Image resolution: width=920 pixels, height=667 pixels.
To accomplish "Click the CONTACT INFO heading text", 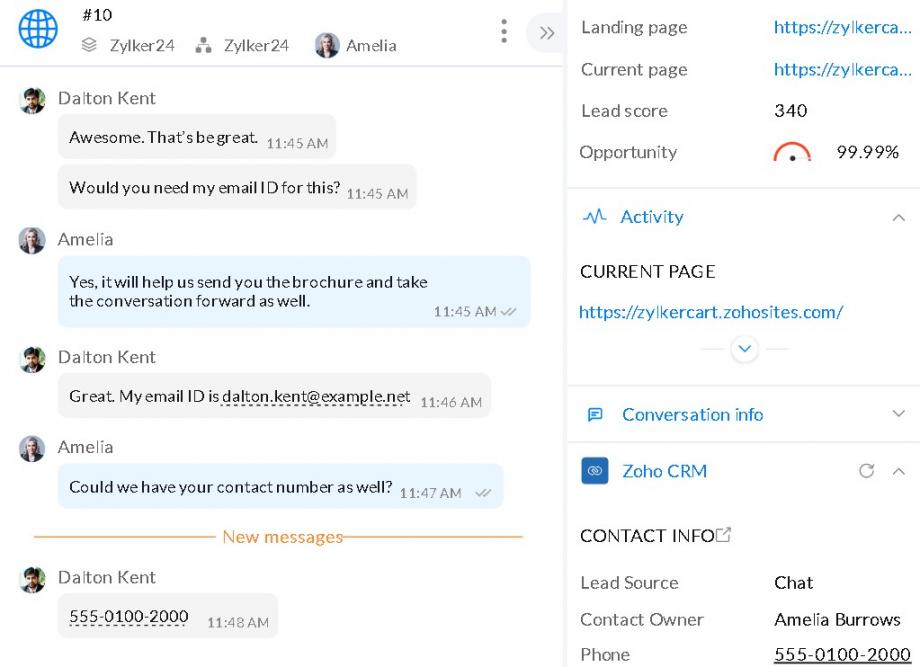I will [x=647, y=536].
